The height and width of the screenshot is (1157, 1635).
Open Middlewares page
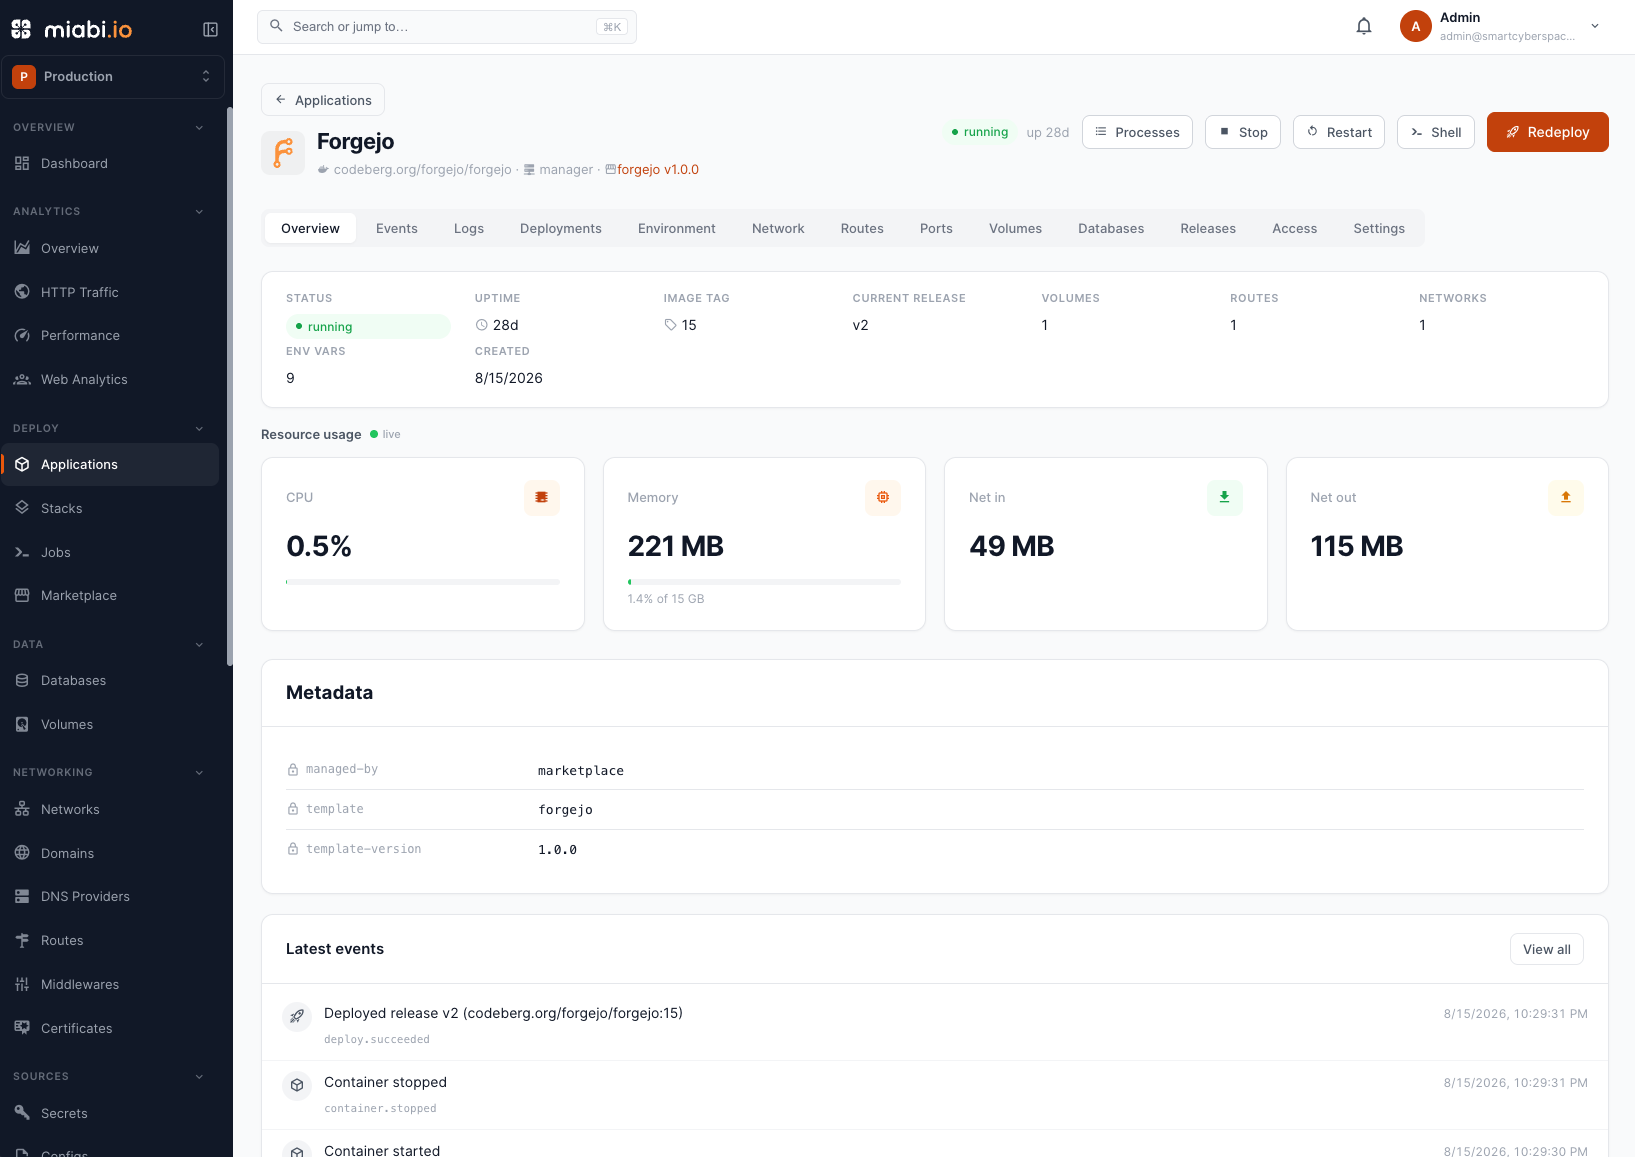110,984
